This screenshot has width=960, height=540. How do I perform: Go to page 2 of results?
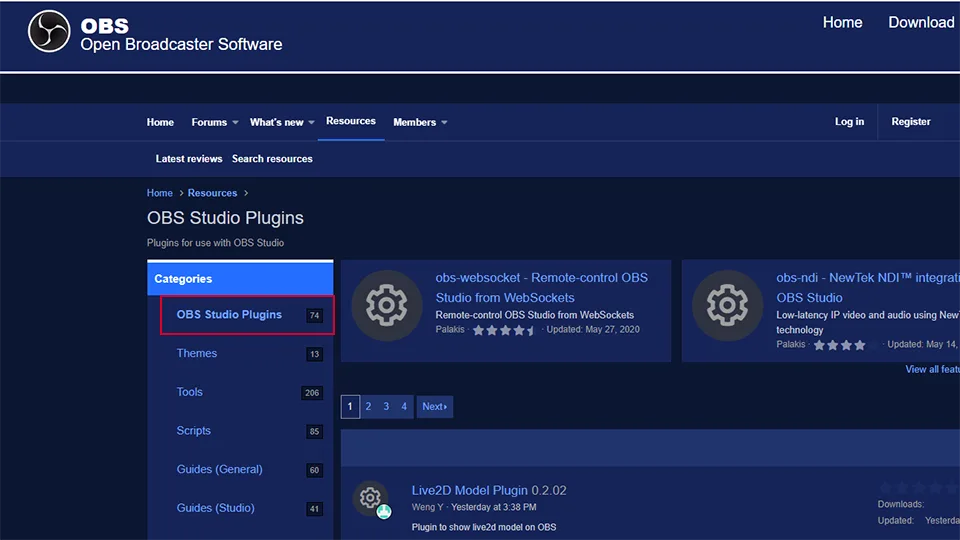[368, 407]
